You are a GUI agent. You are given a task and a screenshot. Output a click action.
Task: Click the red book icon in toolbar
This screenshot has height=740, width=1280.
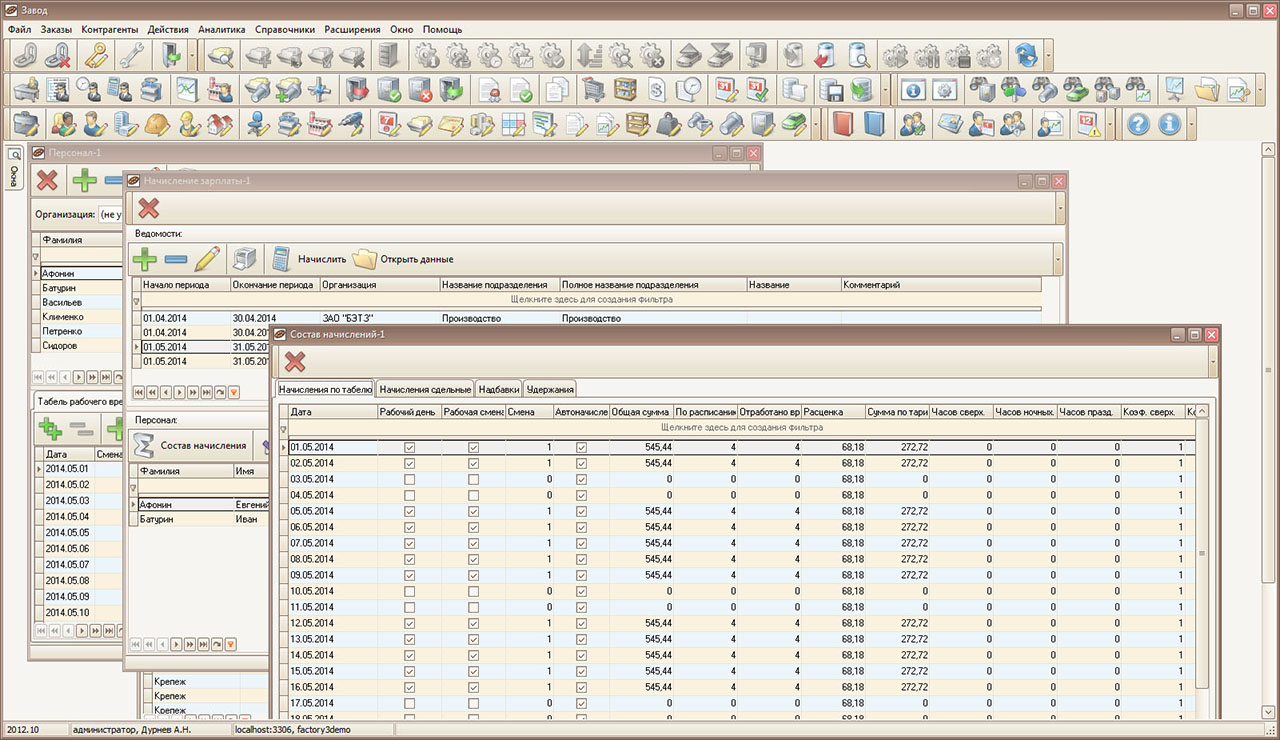844,124
